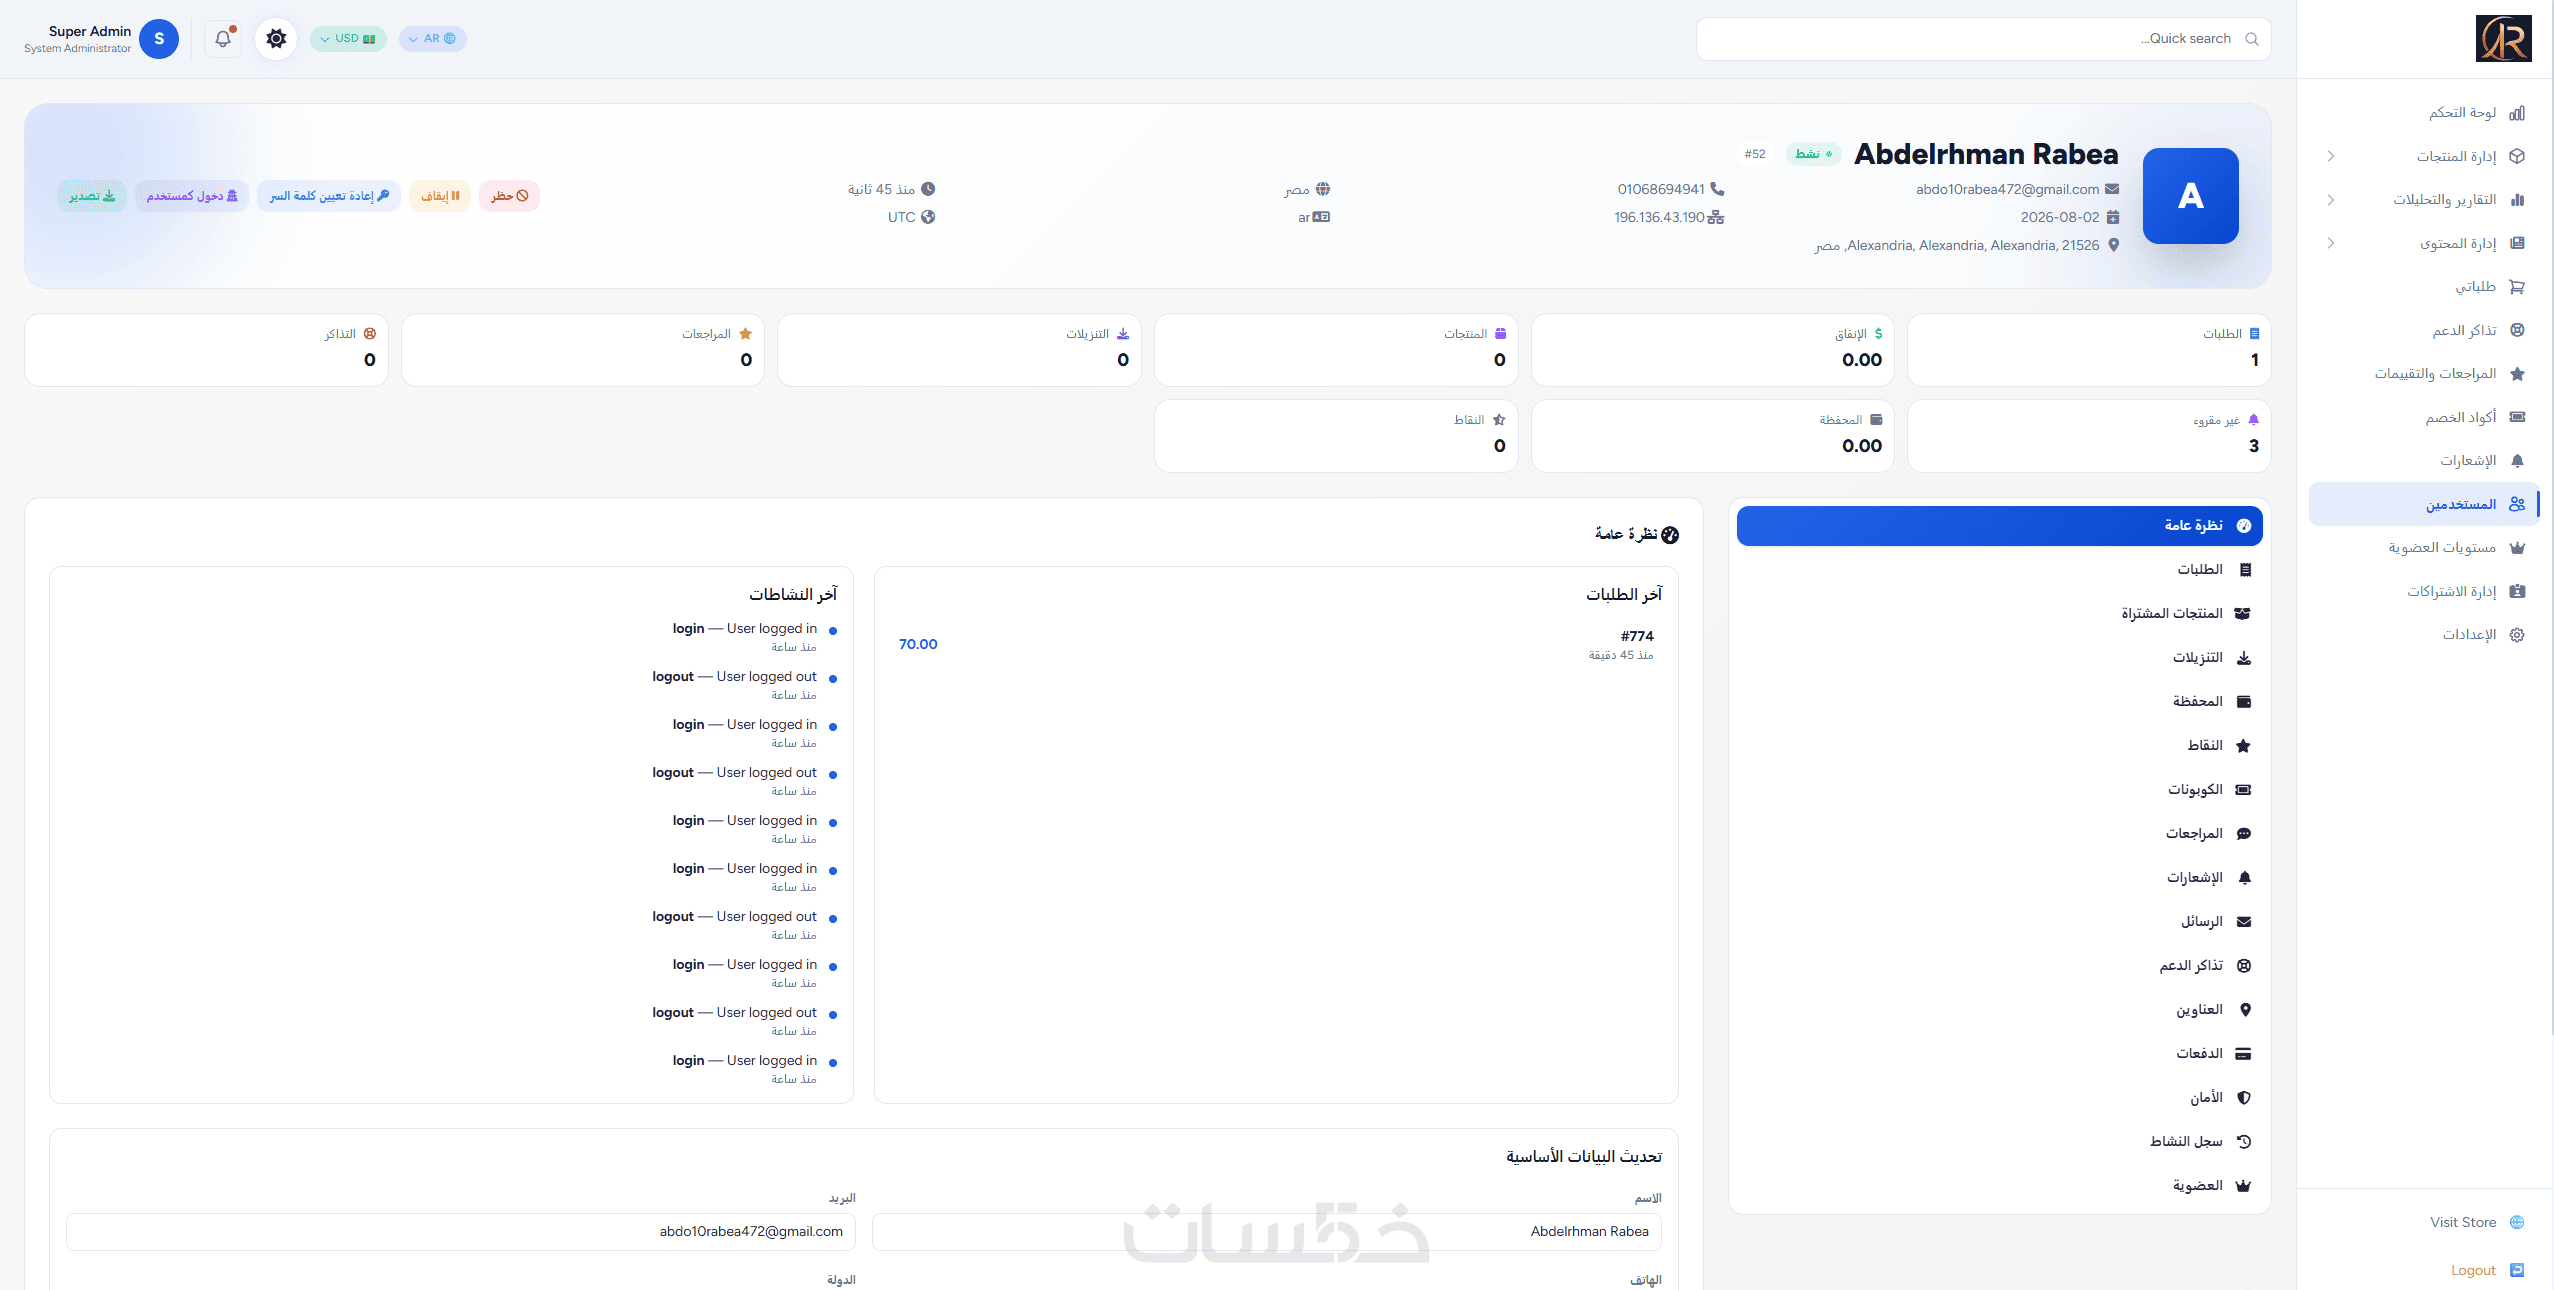The width and height of the screenshot is (2554, 1290).
Task: Click the crown icon for مستويات العضوية
Action: tap(2517, 548)
